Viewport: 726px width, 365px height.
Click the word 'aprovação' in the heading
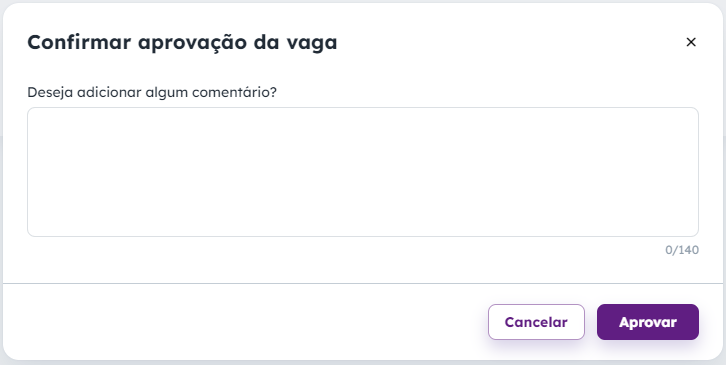(x=192, y=44)
